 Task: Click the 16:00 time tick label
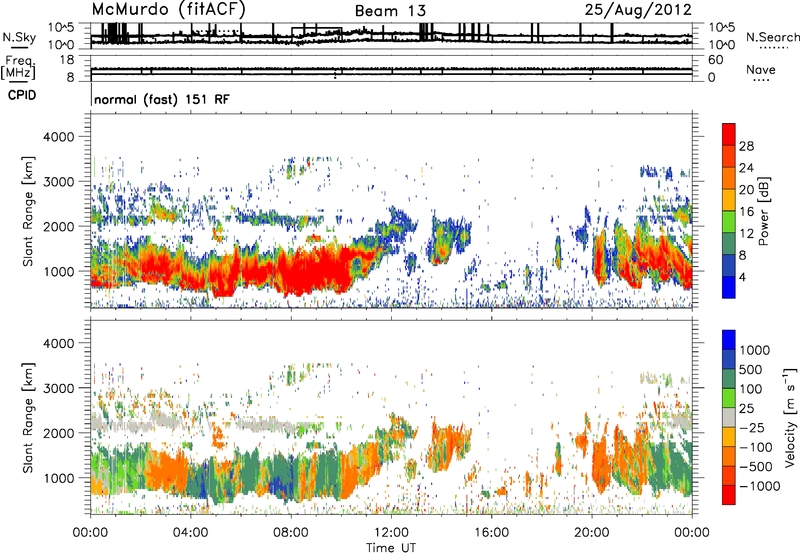click(492, 533)
